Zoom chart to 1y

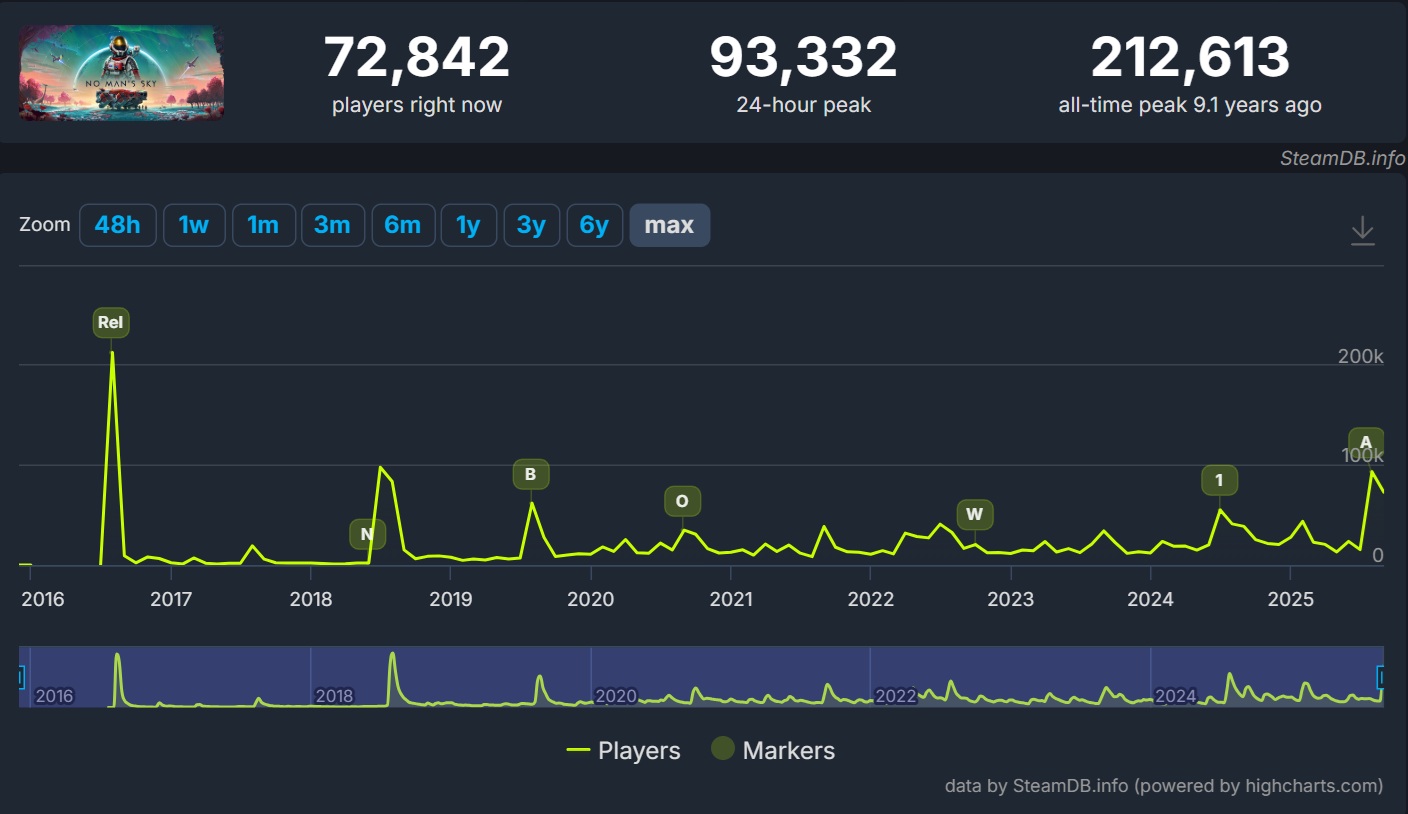coord(468,225)
